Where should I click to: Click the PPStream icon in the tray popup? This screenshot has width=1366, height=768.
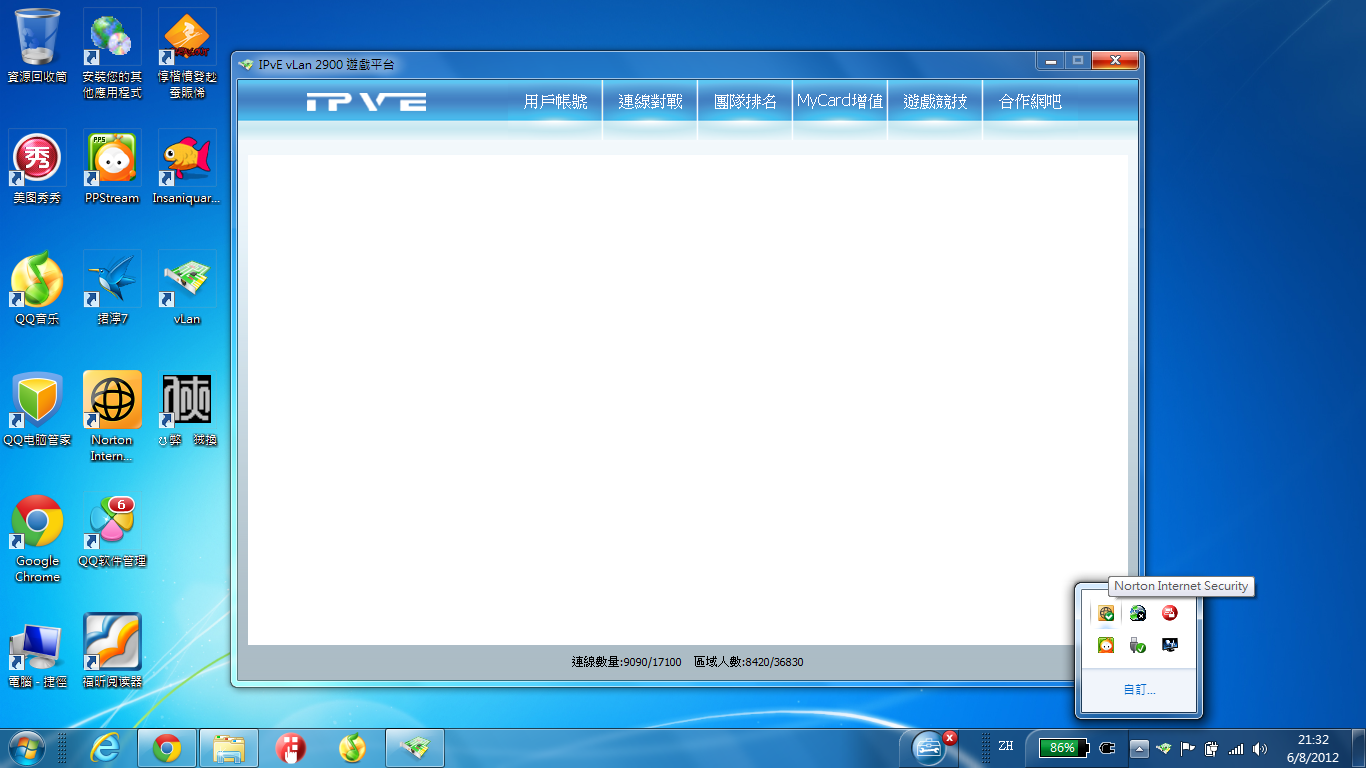point(1106,645)
